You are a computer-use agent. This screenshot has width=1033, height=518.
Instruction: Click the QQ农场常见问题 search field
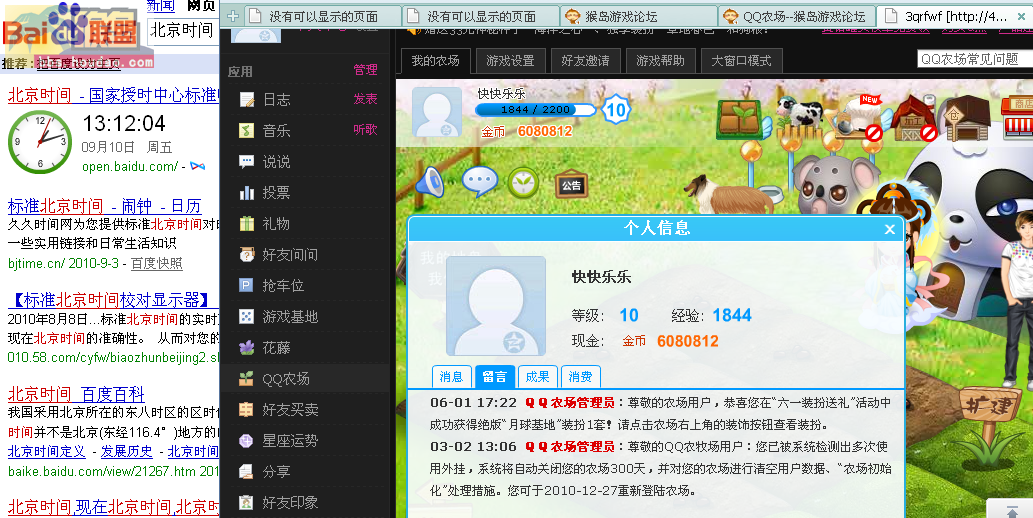[x=975, y=59]
